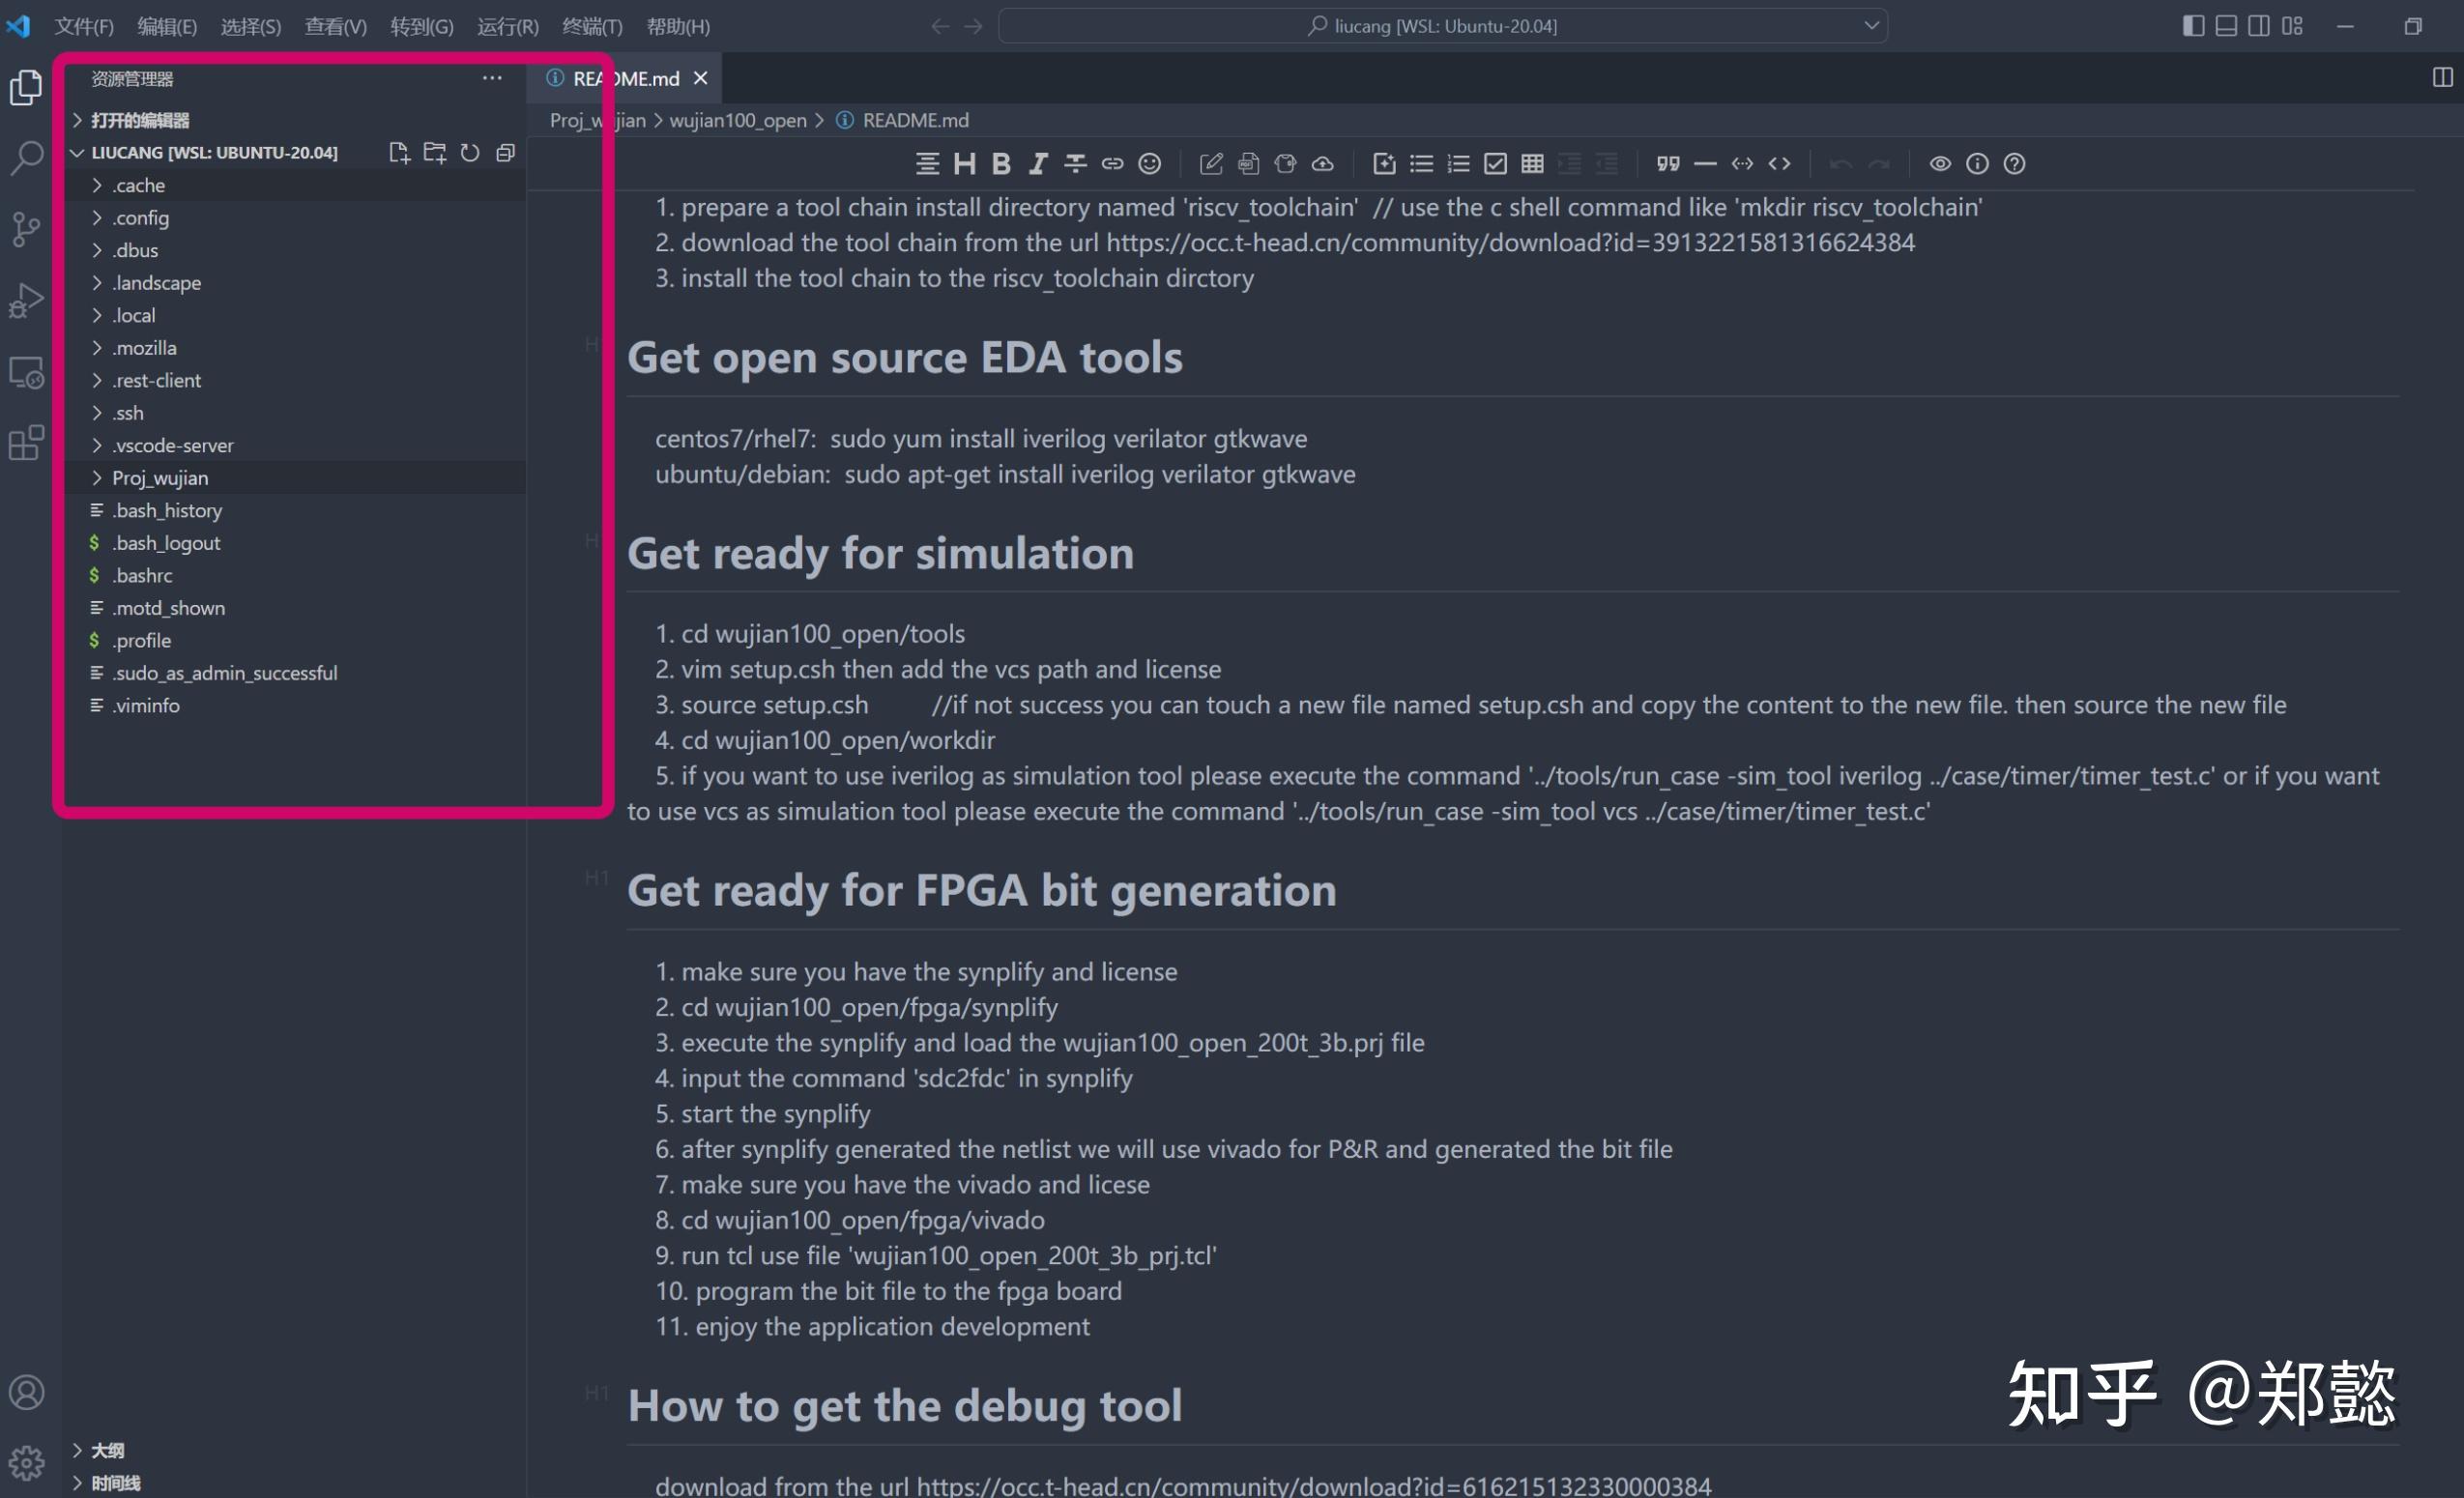
Task: Click the liucang command center search box
Action: point(1443,26)
